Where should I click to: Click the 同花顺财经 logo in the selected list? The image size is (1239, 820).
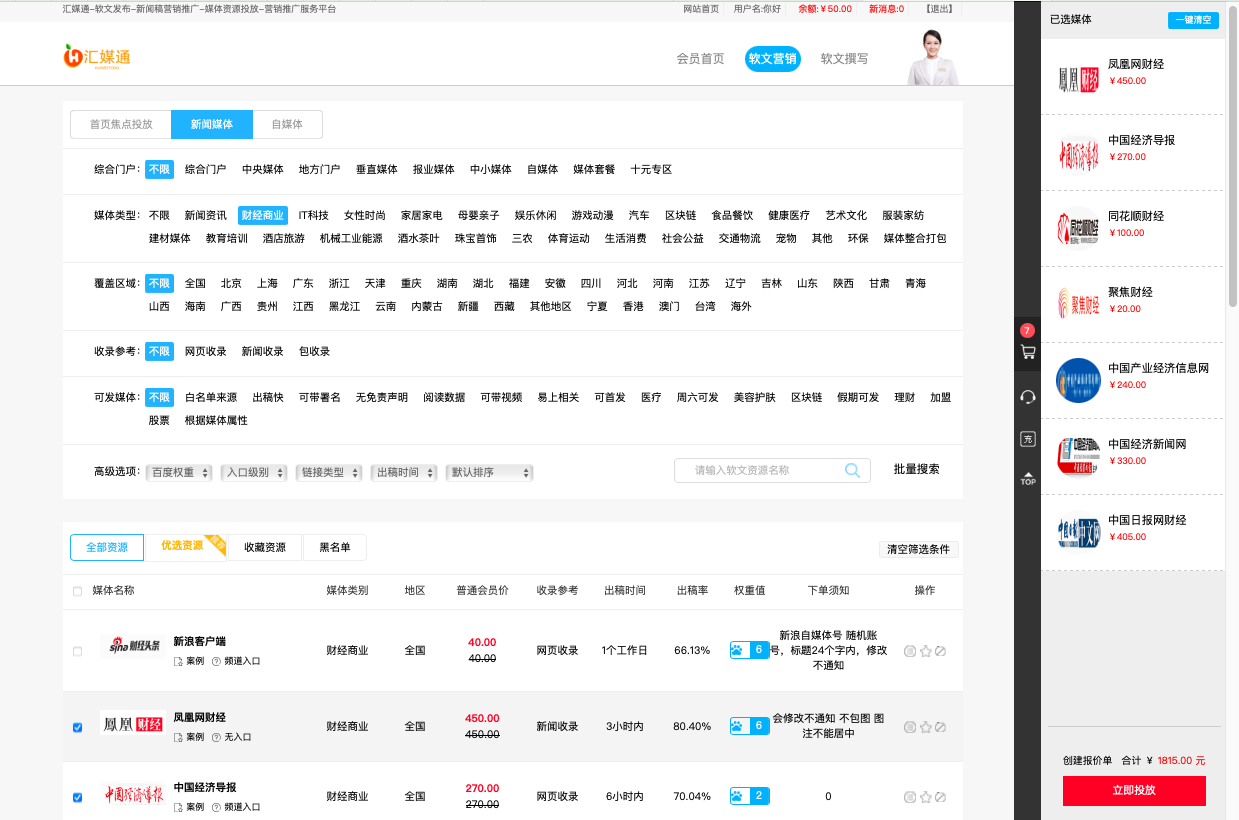[x=1079, y=228]
